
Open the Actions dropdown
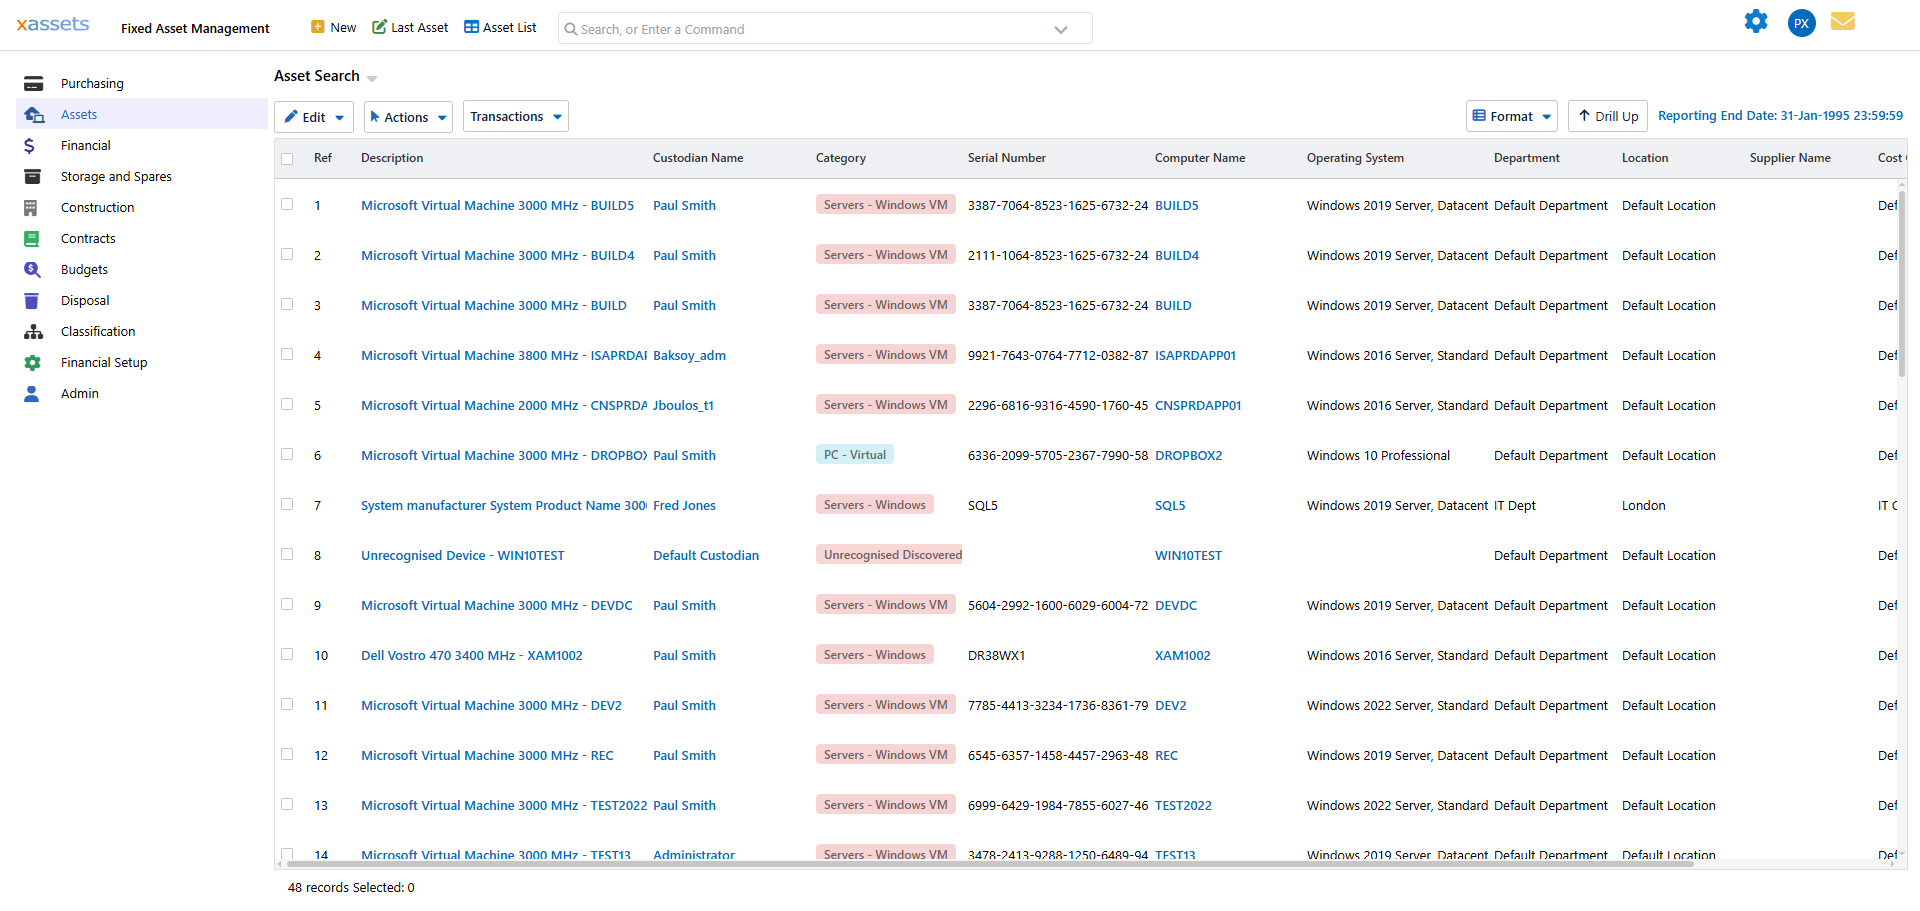tap(407, 116)
